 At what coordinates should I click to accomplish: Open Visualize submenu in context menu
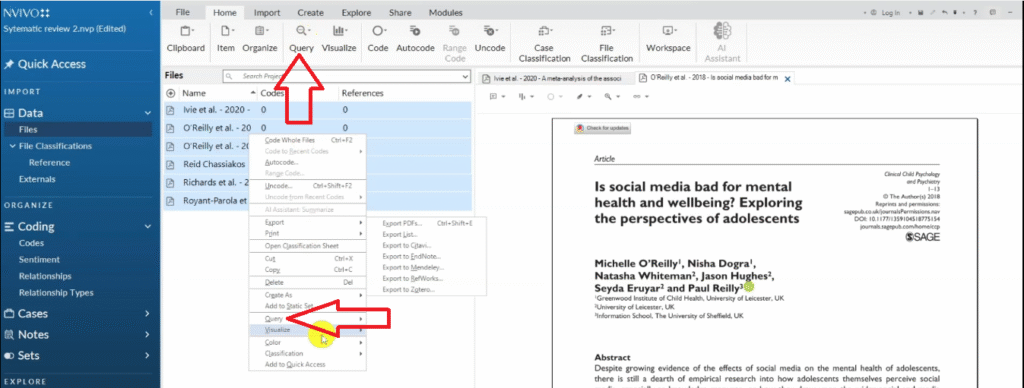click(308, 330)
